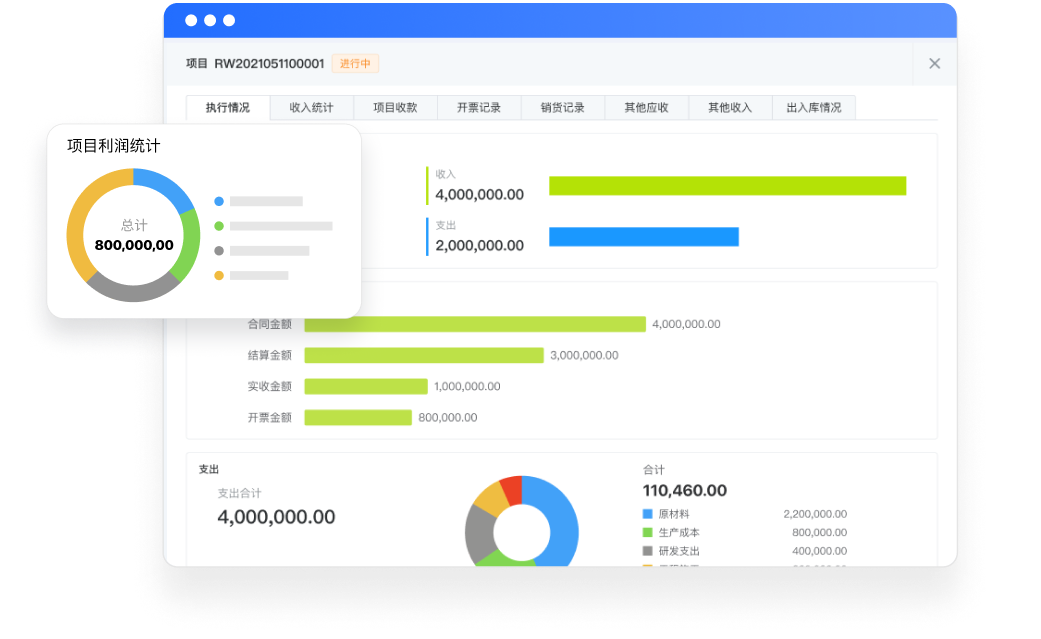This screenshot has height=639, width=1041.
Task: Click the gray 研发支出 legend square
Action: point(647,551)
